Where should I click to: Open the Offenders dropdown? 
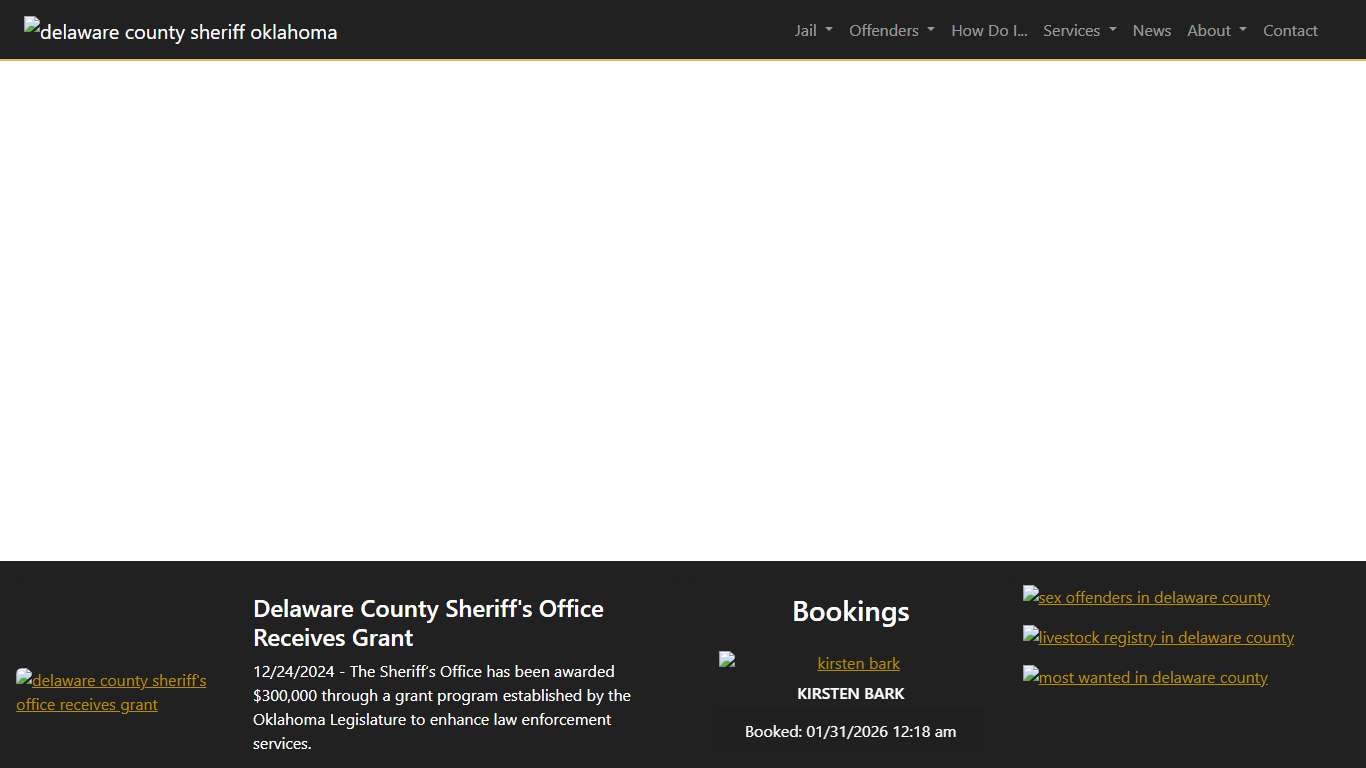pos(890,30)
